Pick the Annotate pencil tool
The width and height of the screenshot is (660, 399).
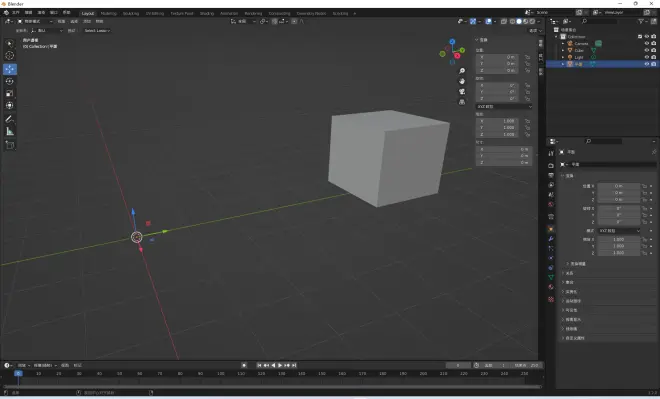(10, 119)
